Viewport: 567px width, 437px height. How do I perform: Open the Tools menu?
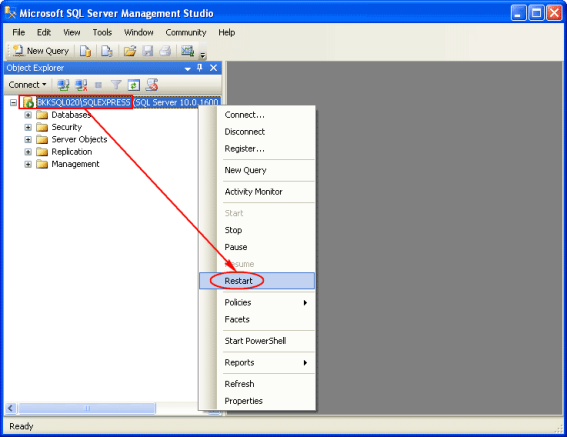(x=102, y=33)
